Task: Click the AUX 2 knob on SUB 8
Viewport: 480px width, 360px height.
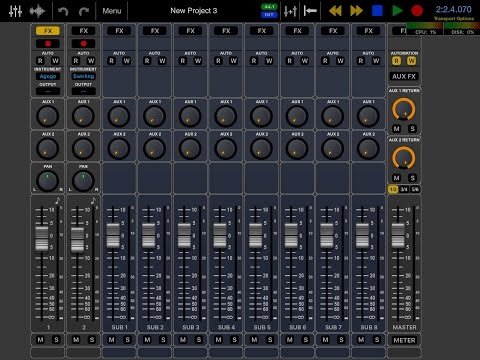Action: [368, 149]
